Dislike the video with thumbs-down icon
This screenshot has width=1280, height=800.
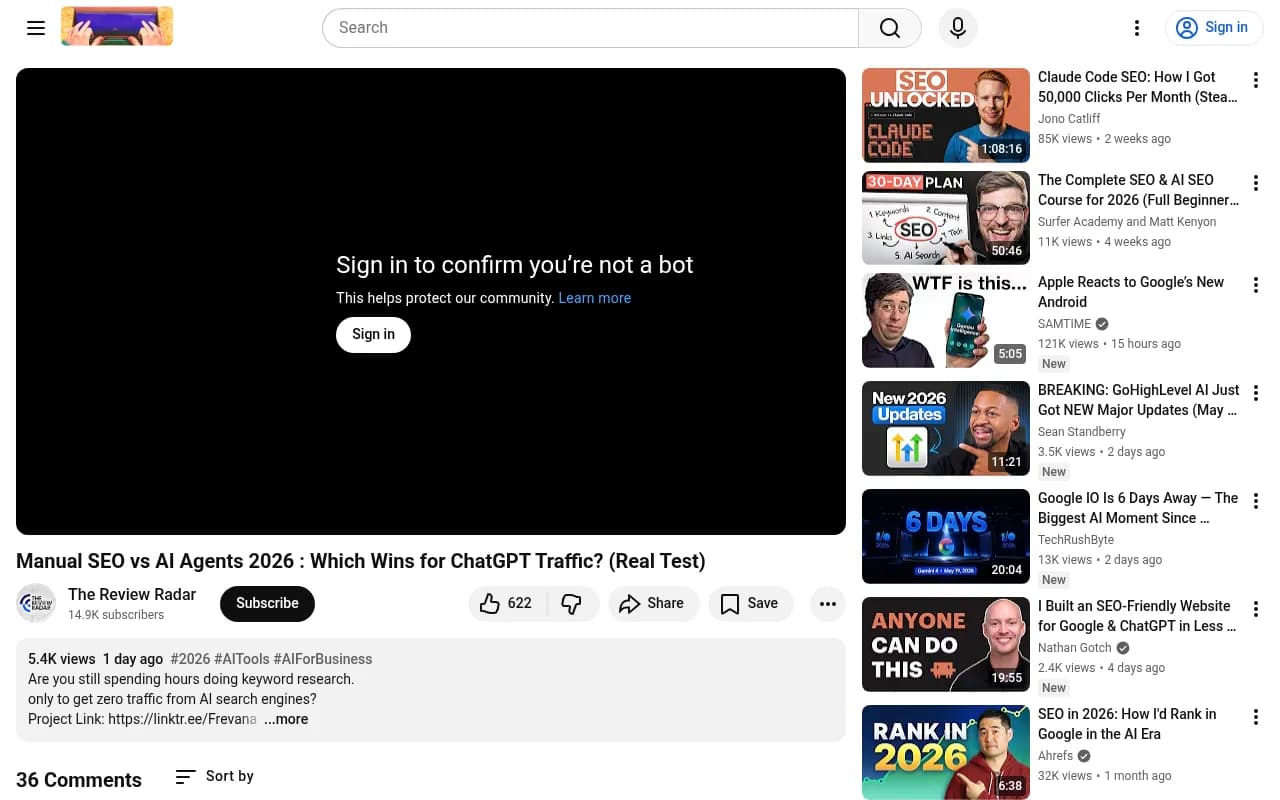tap(572, 603)
